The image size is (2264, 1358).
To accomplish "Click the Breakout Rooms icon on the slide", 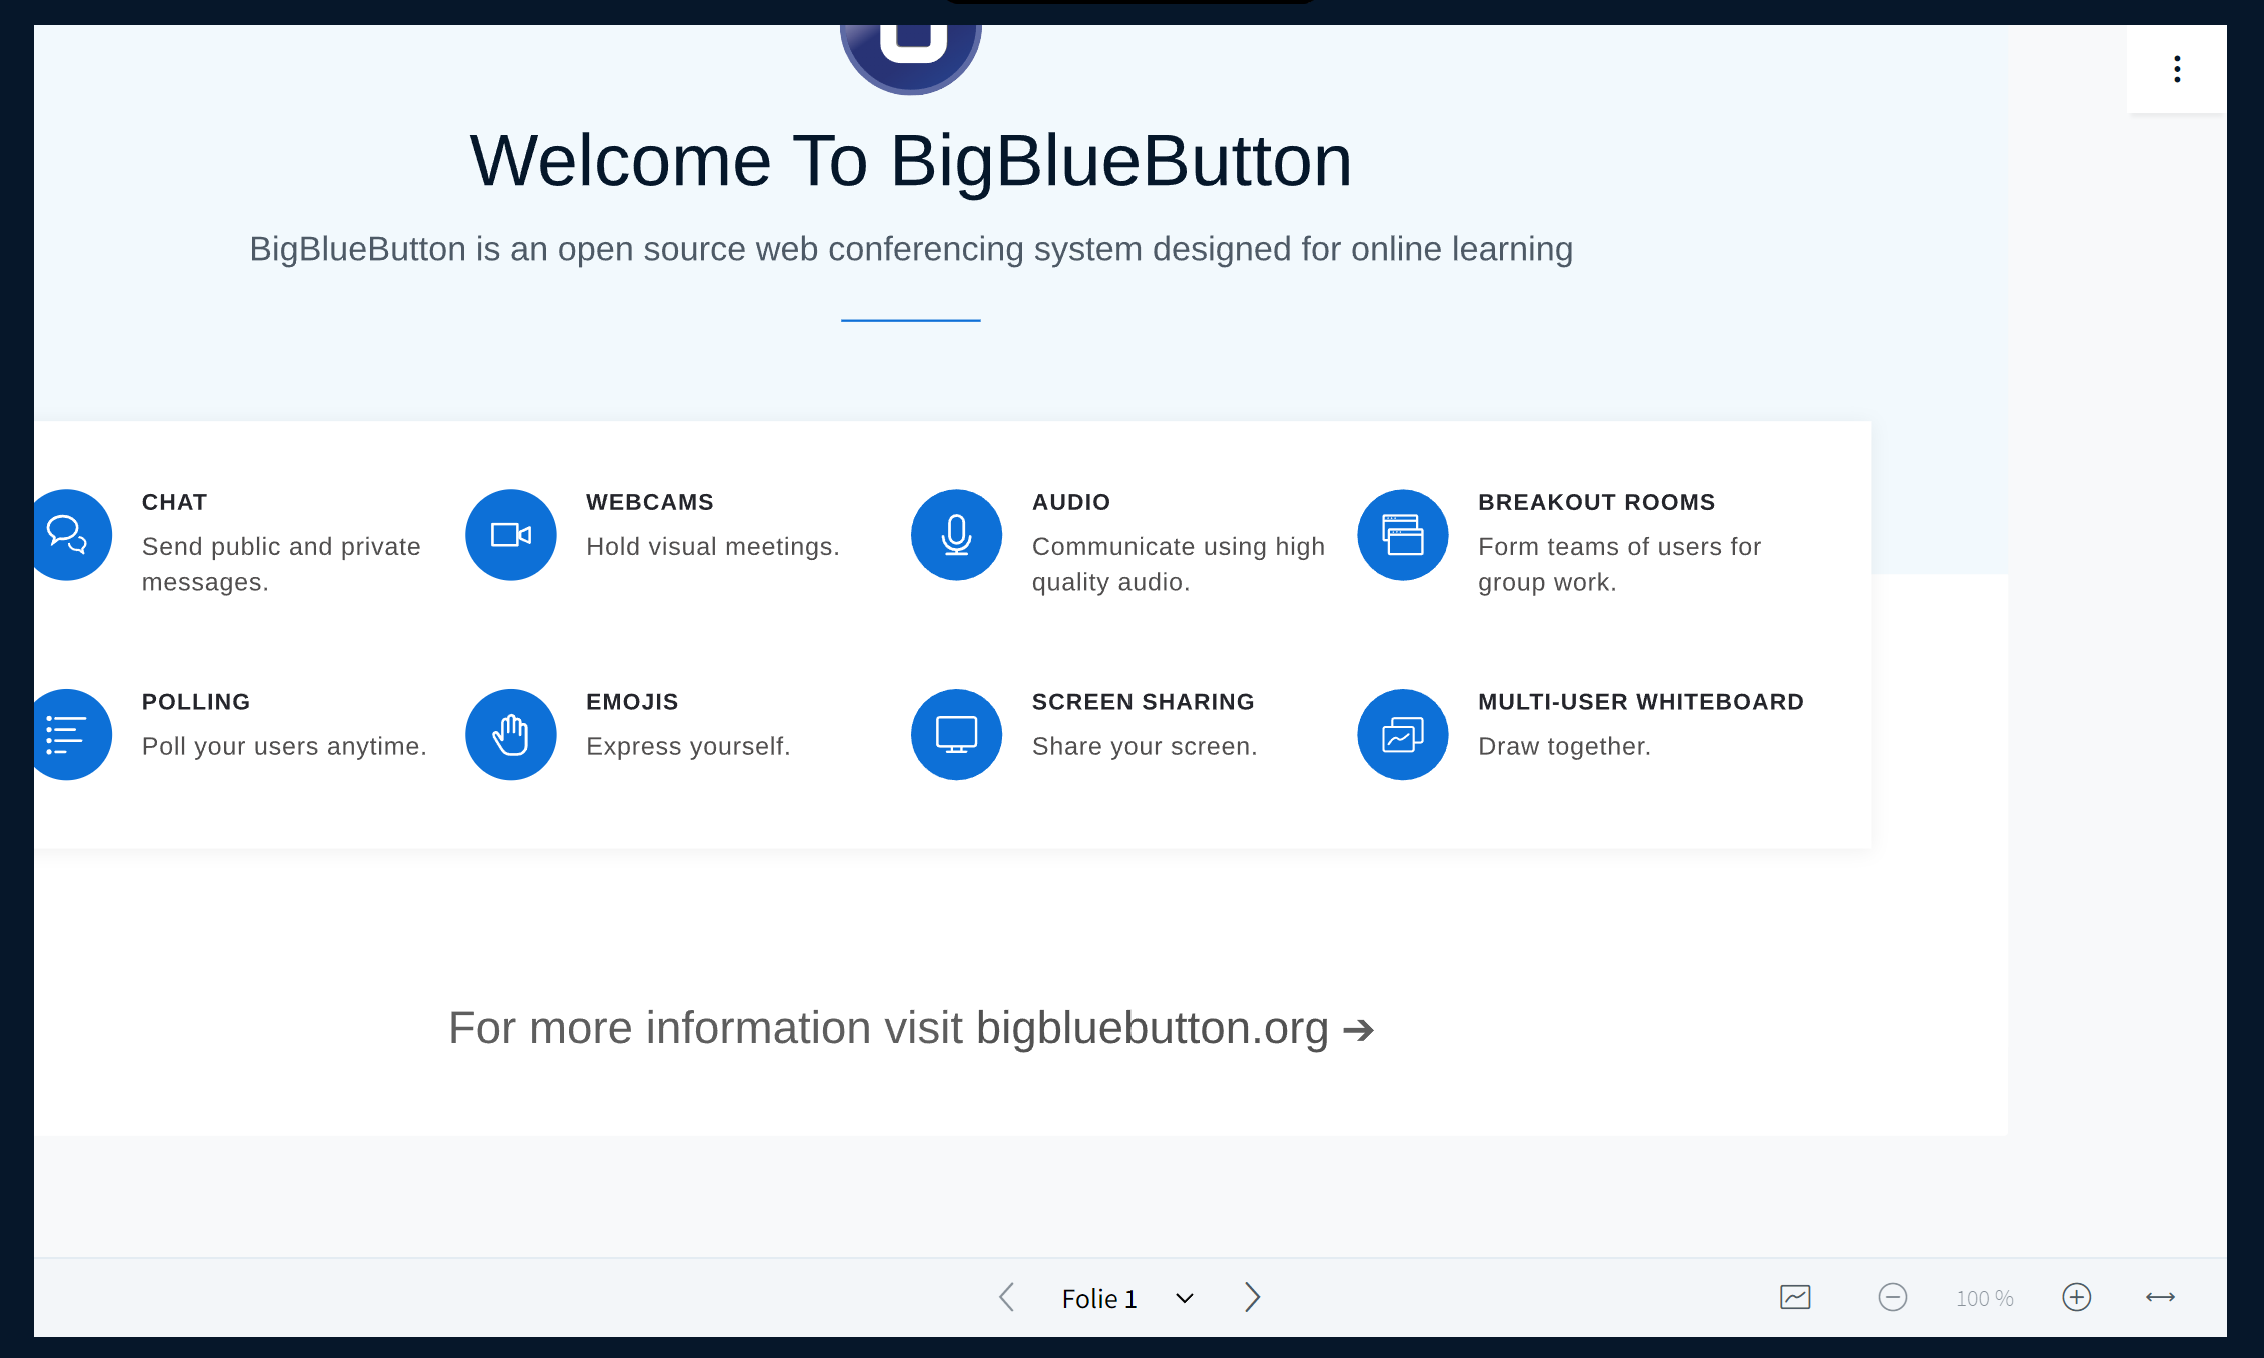I will coord(1402,534).
